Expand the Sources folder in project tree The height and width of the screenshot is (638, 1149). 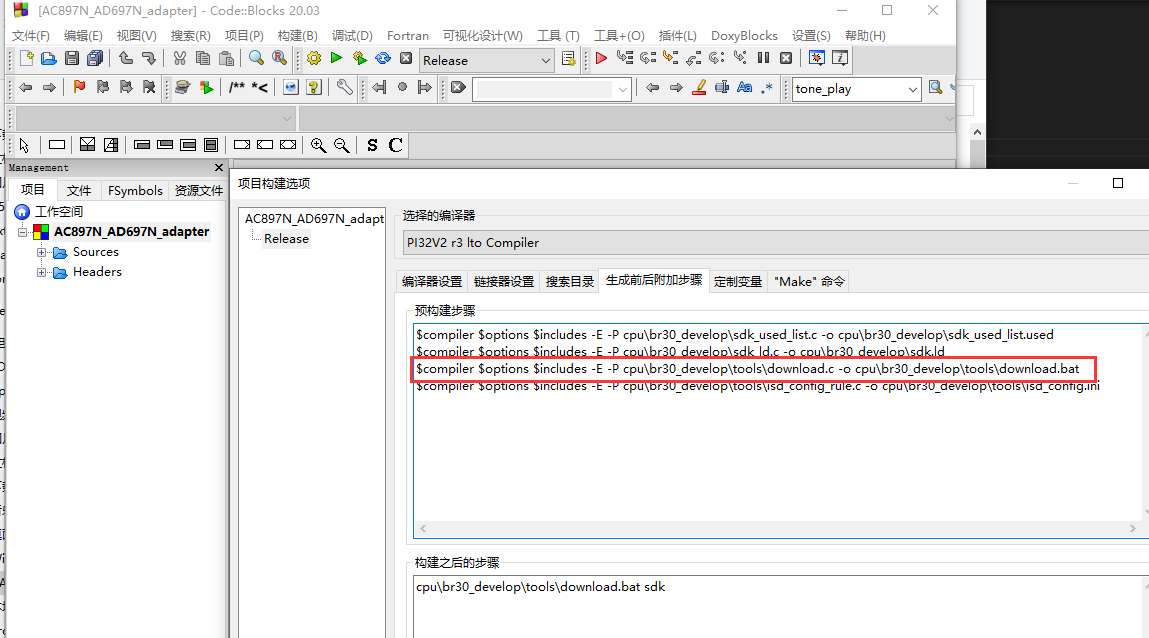(42, 252)
